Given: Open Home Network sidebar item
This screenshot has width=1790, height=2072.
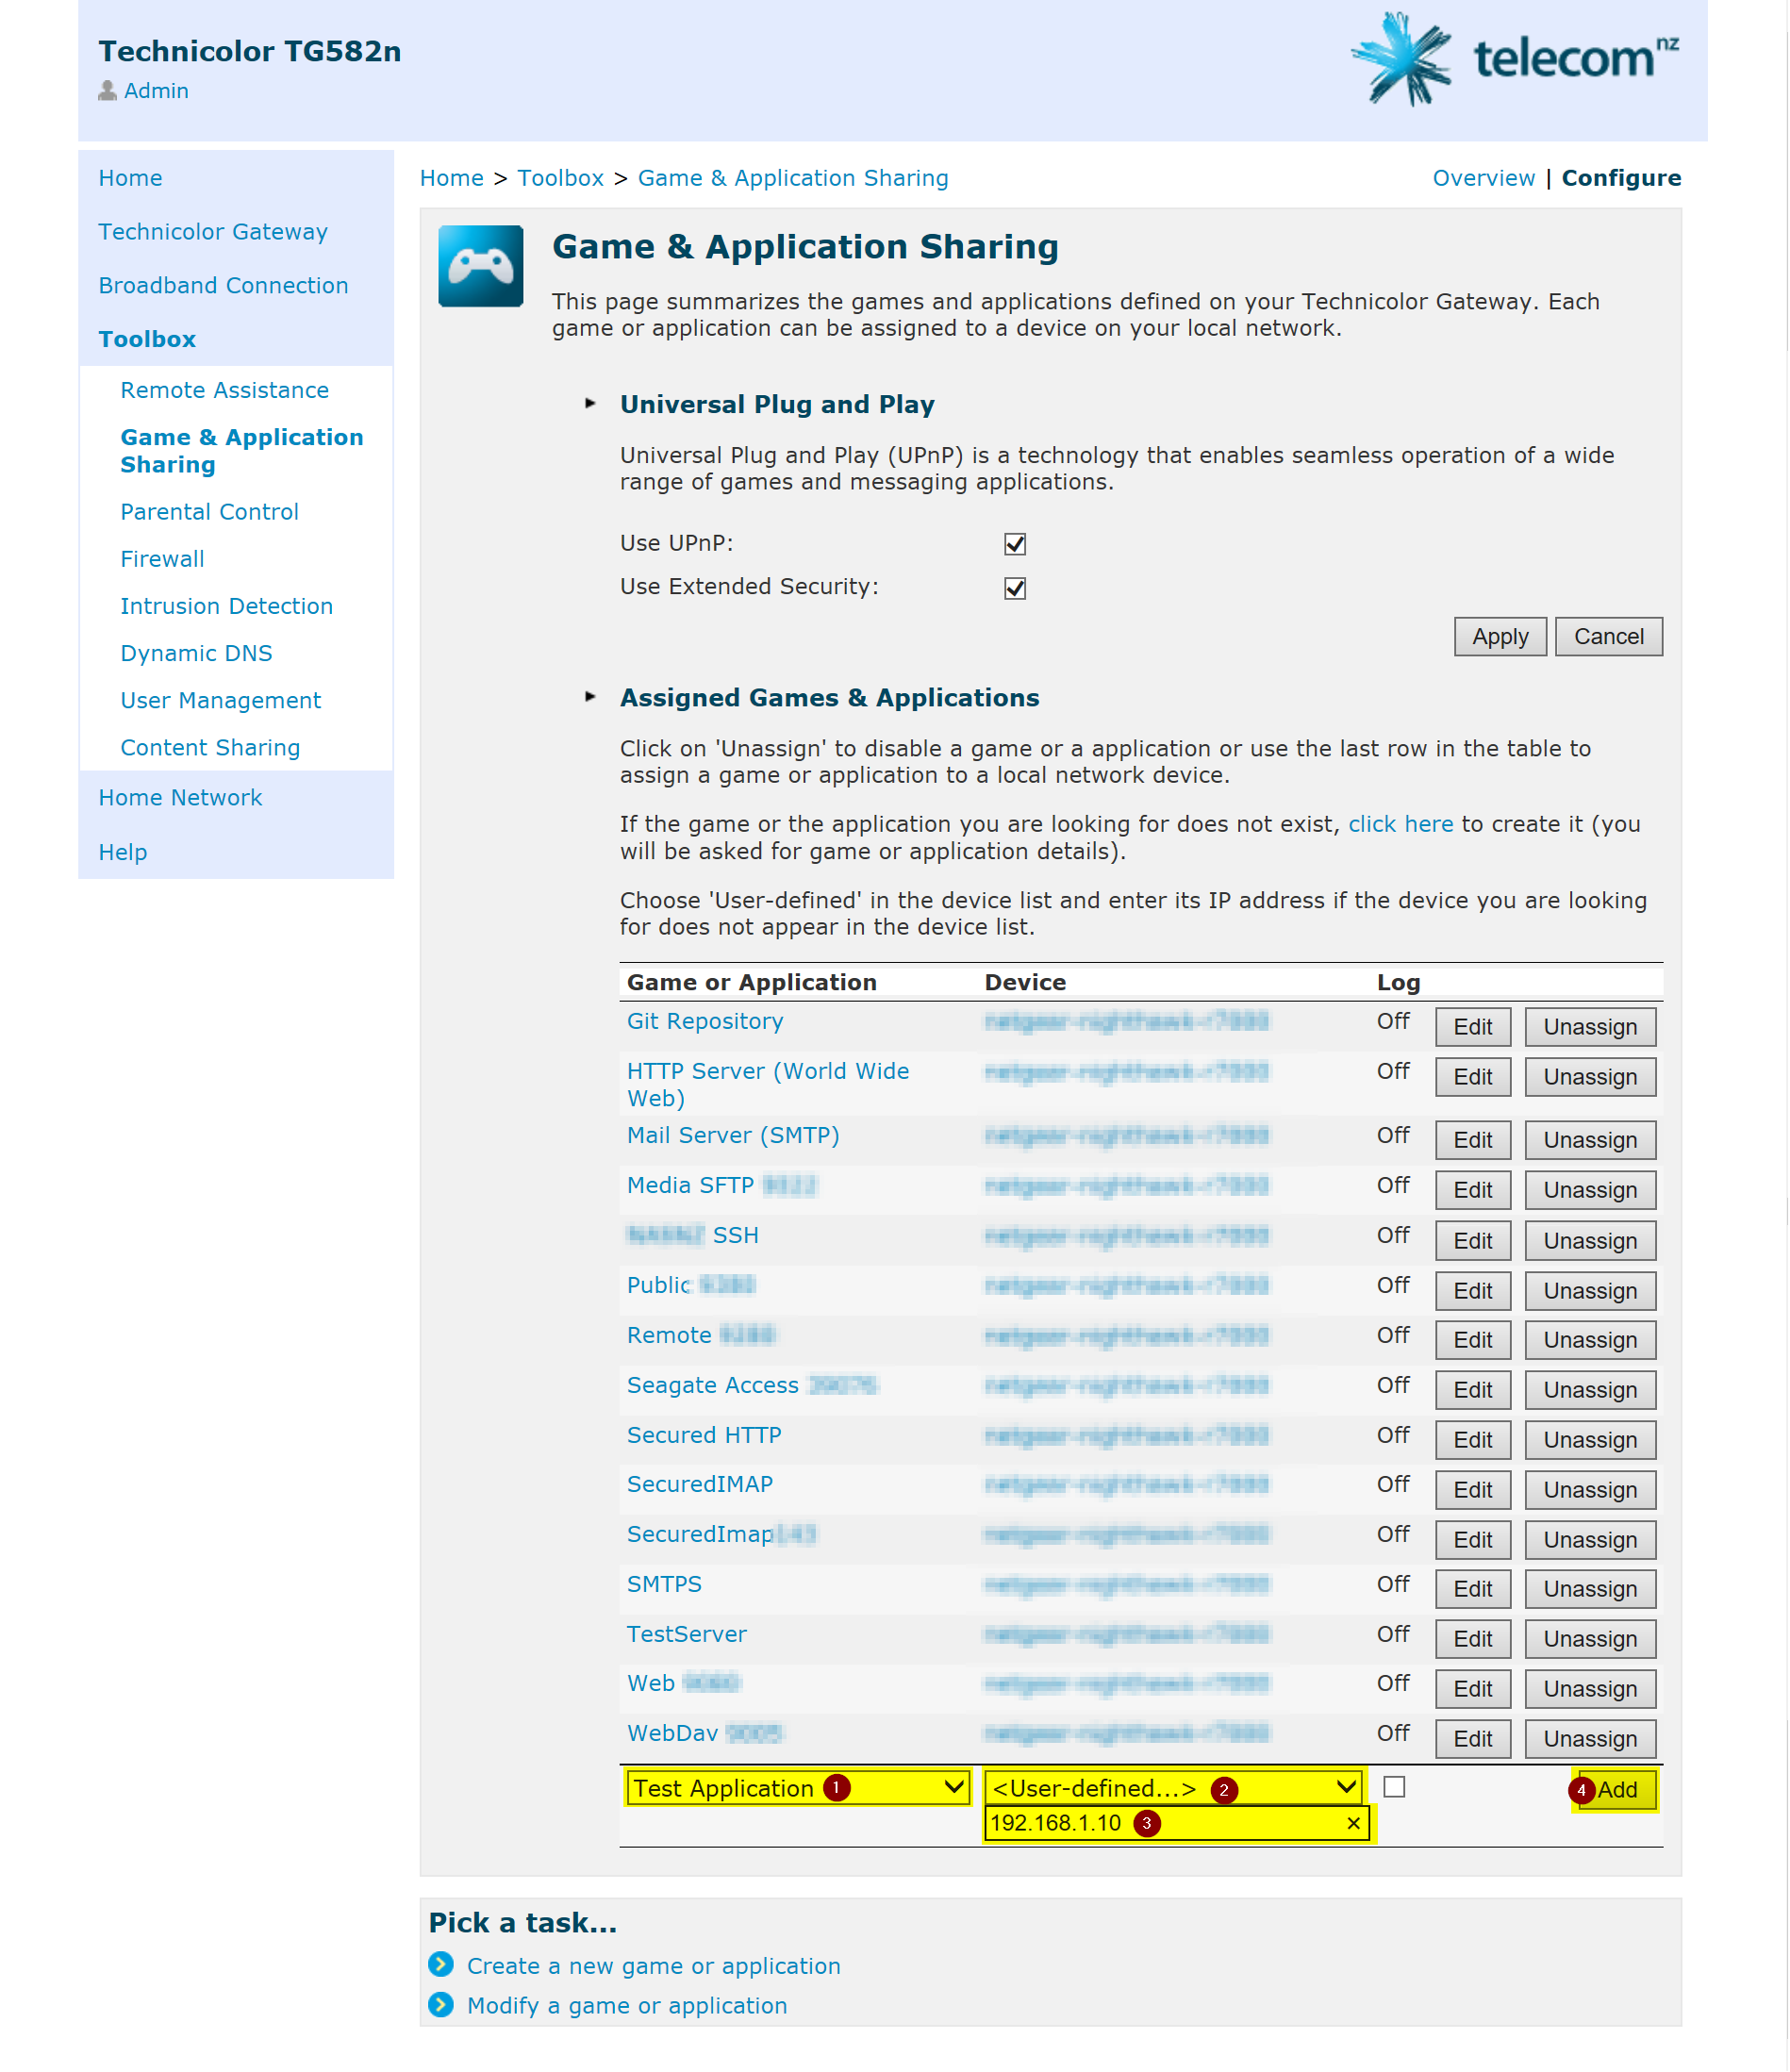Looking at the screenshot, I should coord(180,798).
